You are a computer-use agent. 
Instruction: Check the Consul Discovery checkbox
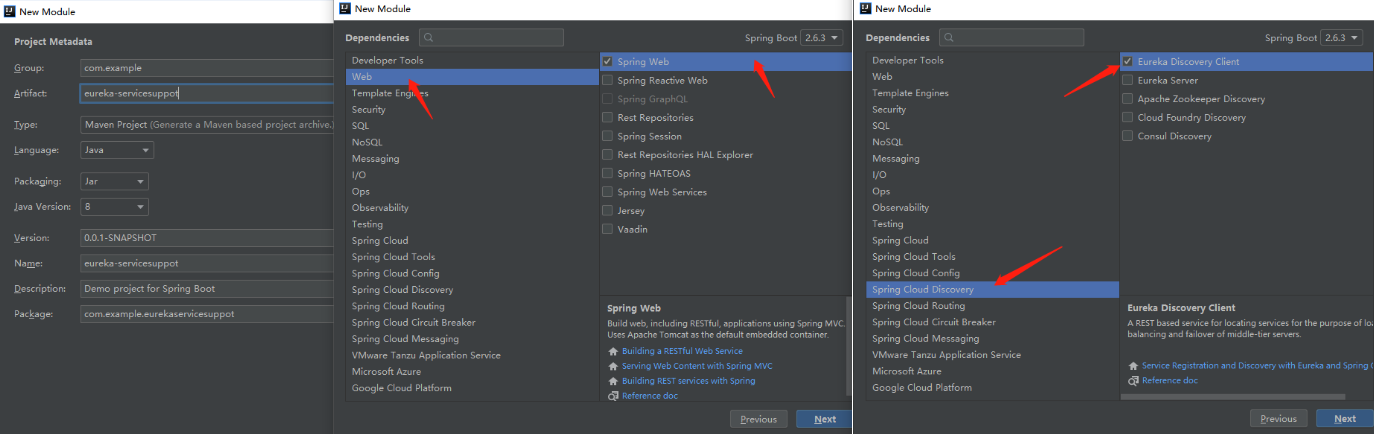tap(1128, 136)
